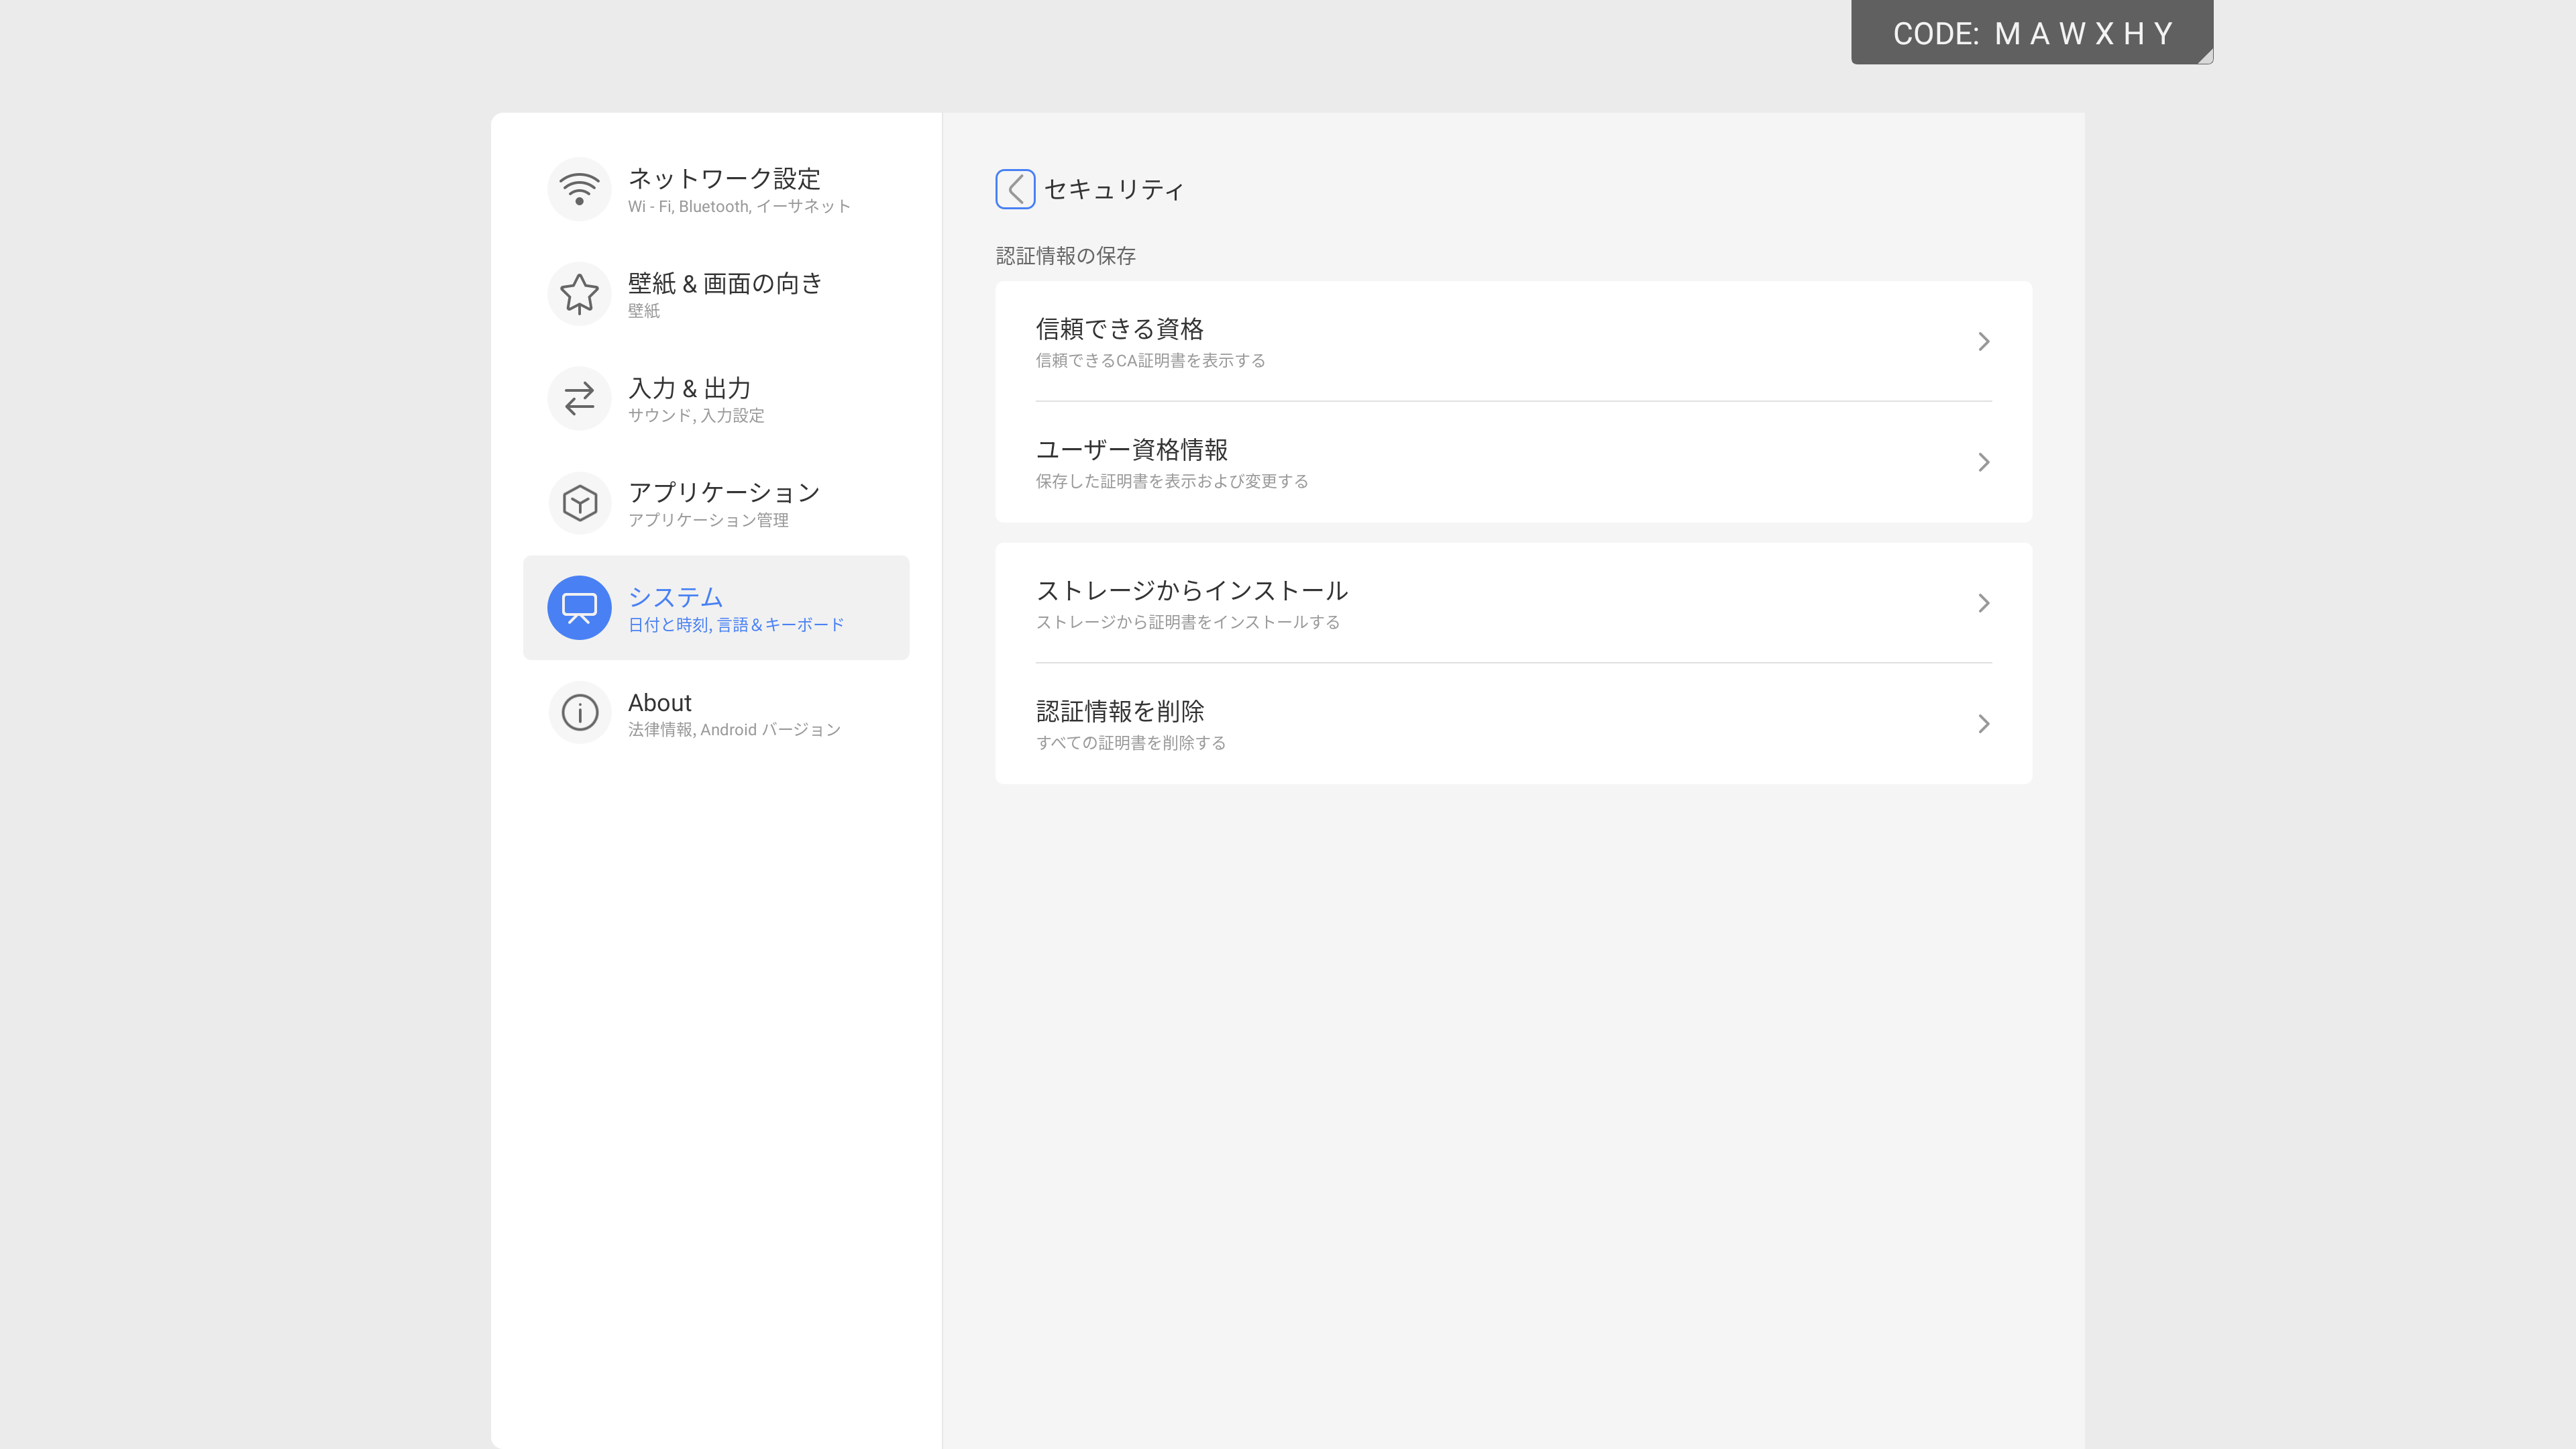Open 認証情報を削除 to clear certificates
Screen dimensions: 2576x1449
coord(1120,712)
